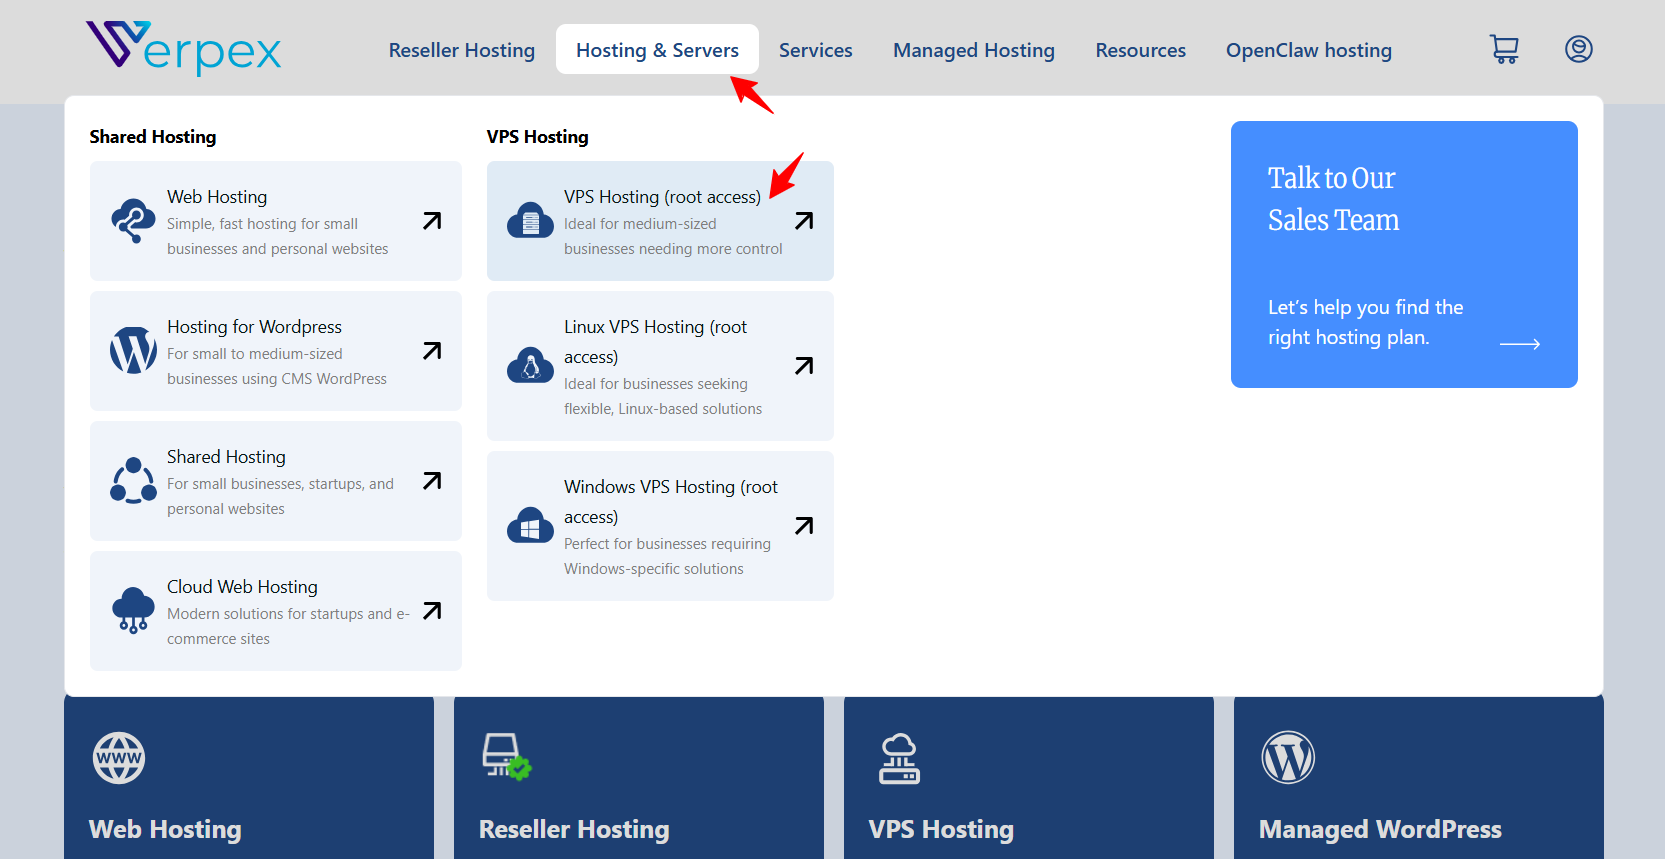Open the Windows VPS Hosting (root access) title link
This screenshot has height=859, width=1665.
point(670,502)
